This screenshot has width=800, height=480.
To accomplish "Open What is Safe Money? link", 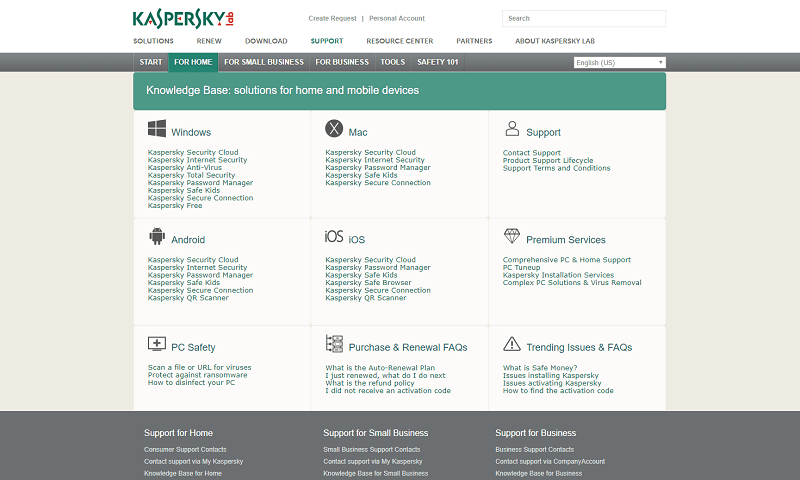I will (540, 368).
